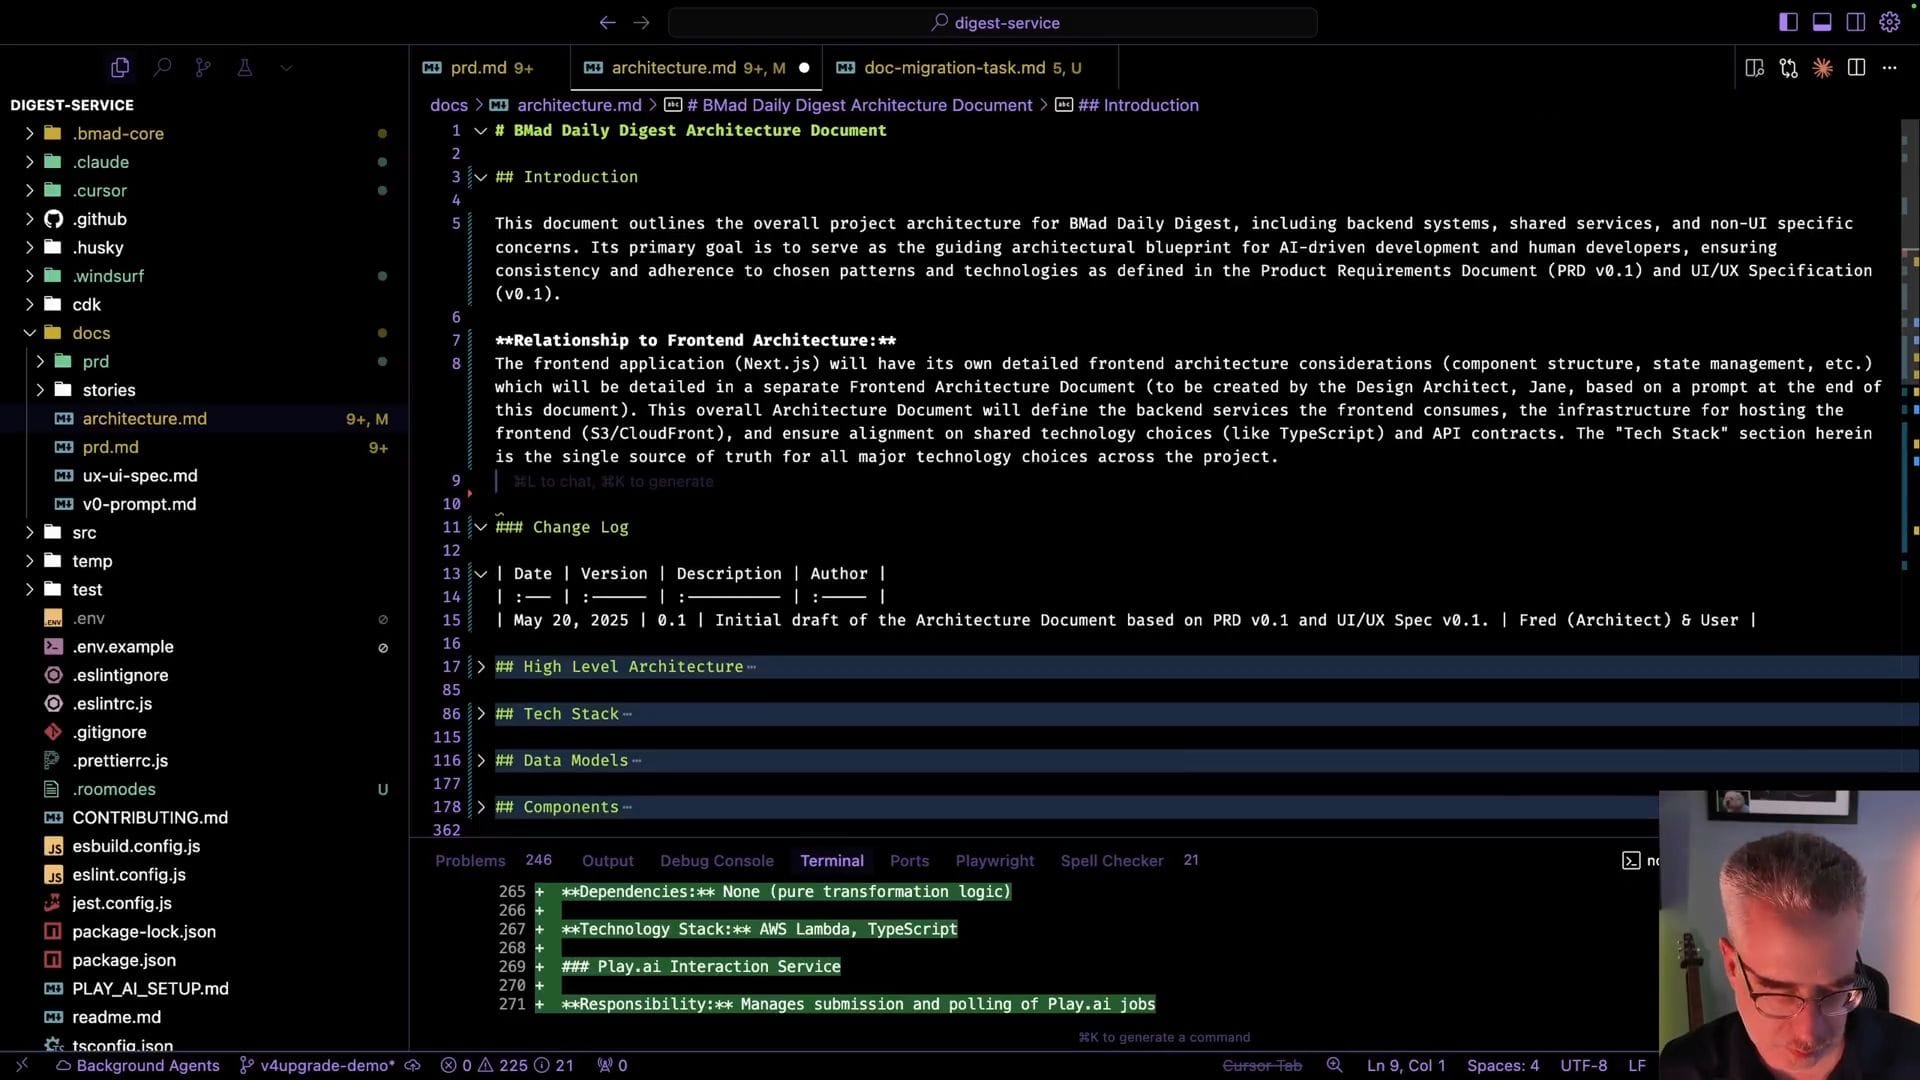Image resolution: width=1920 pixels, height=1080 pixels.
Task: Toggle the bottom panel visibility
Action: pos(1822,22)
